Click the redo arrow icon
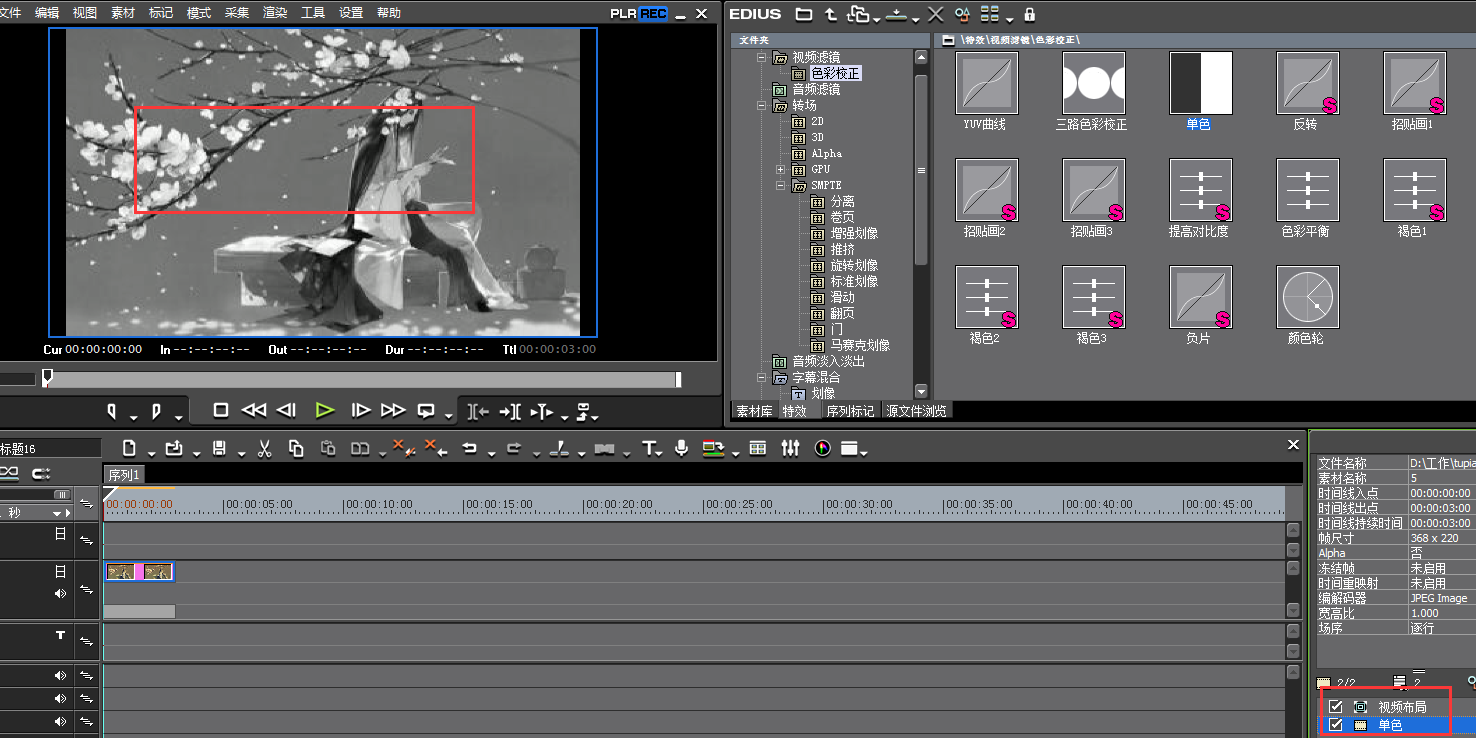 [x=514, y=449]
